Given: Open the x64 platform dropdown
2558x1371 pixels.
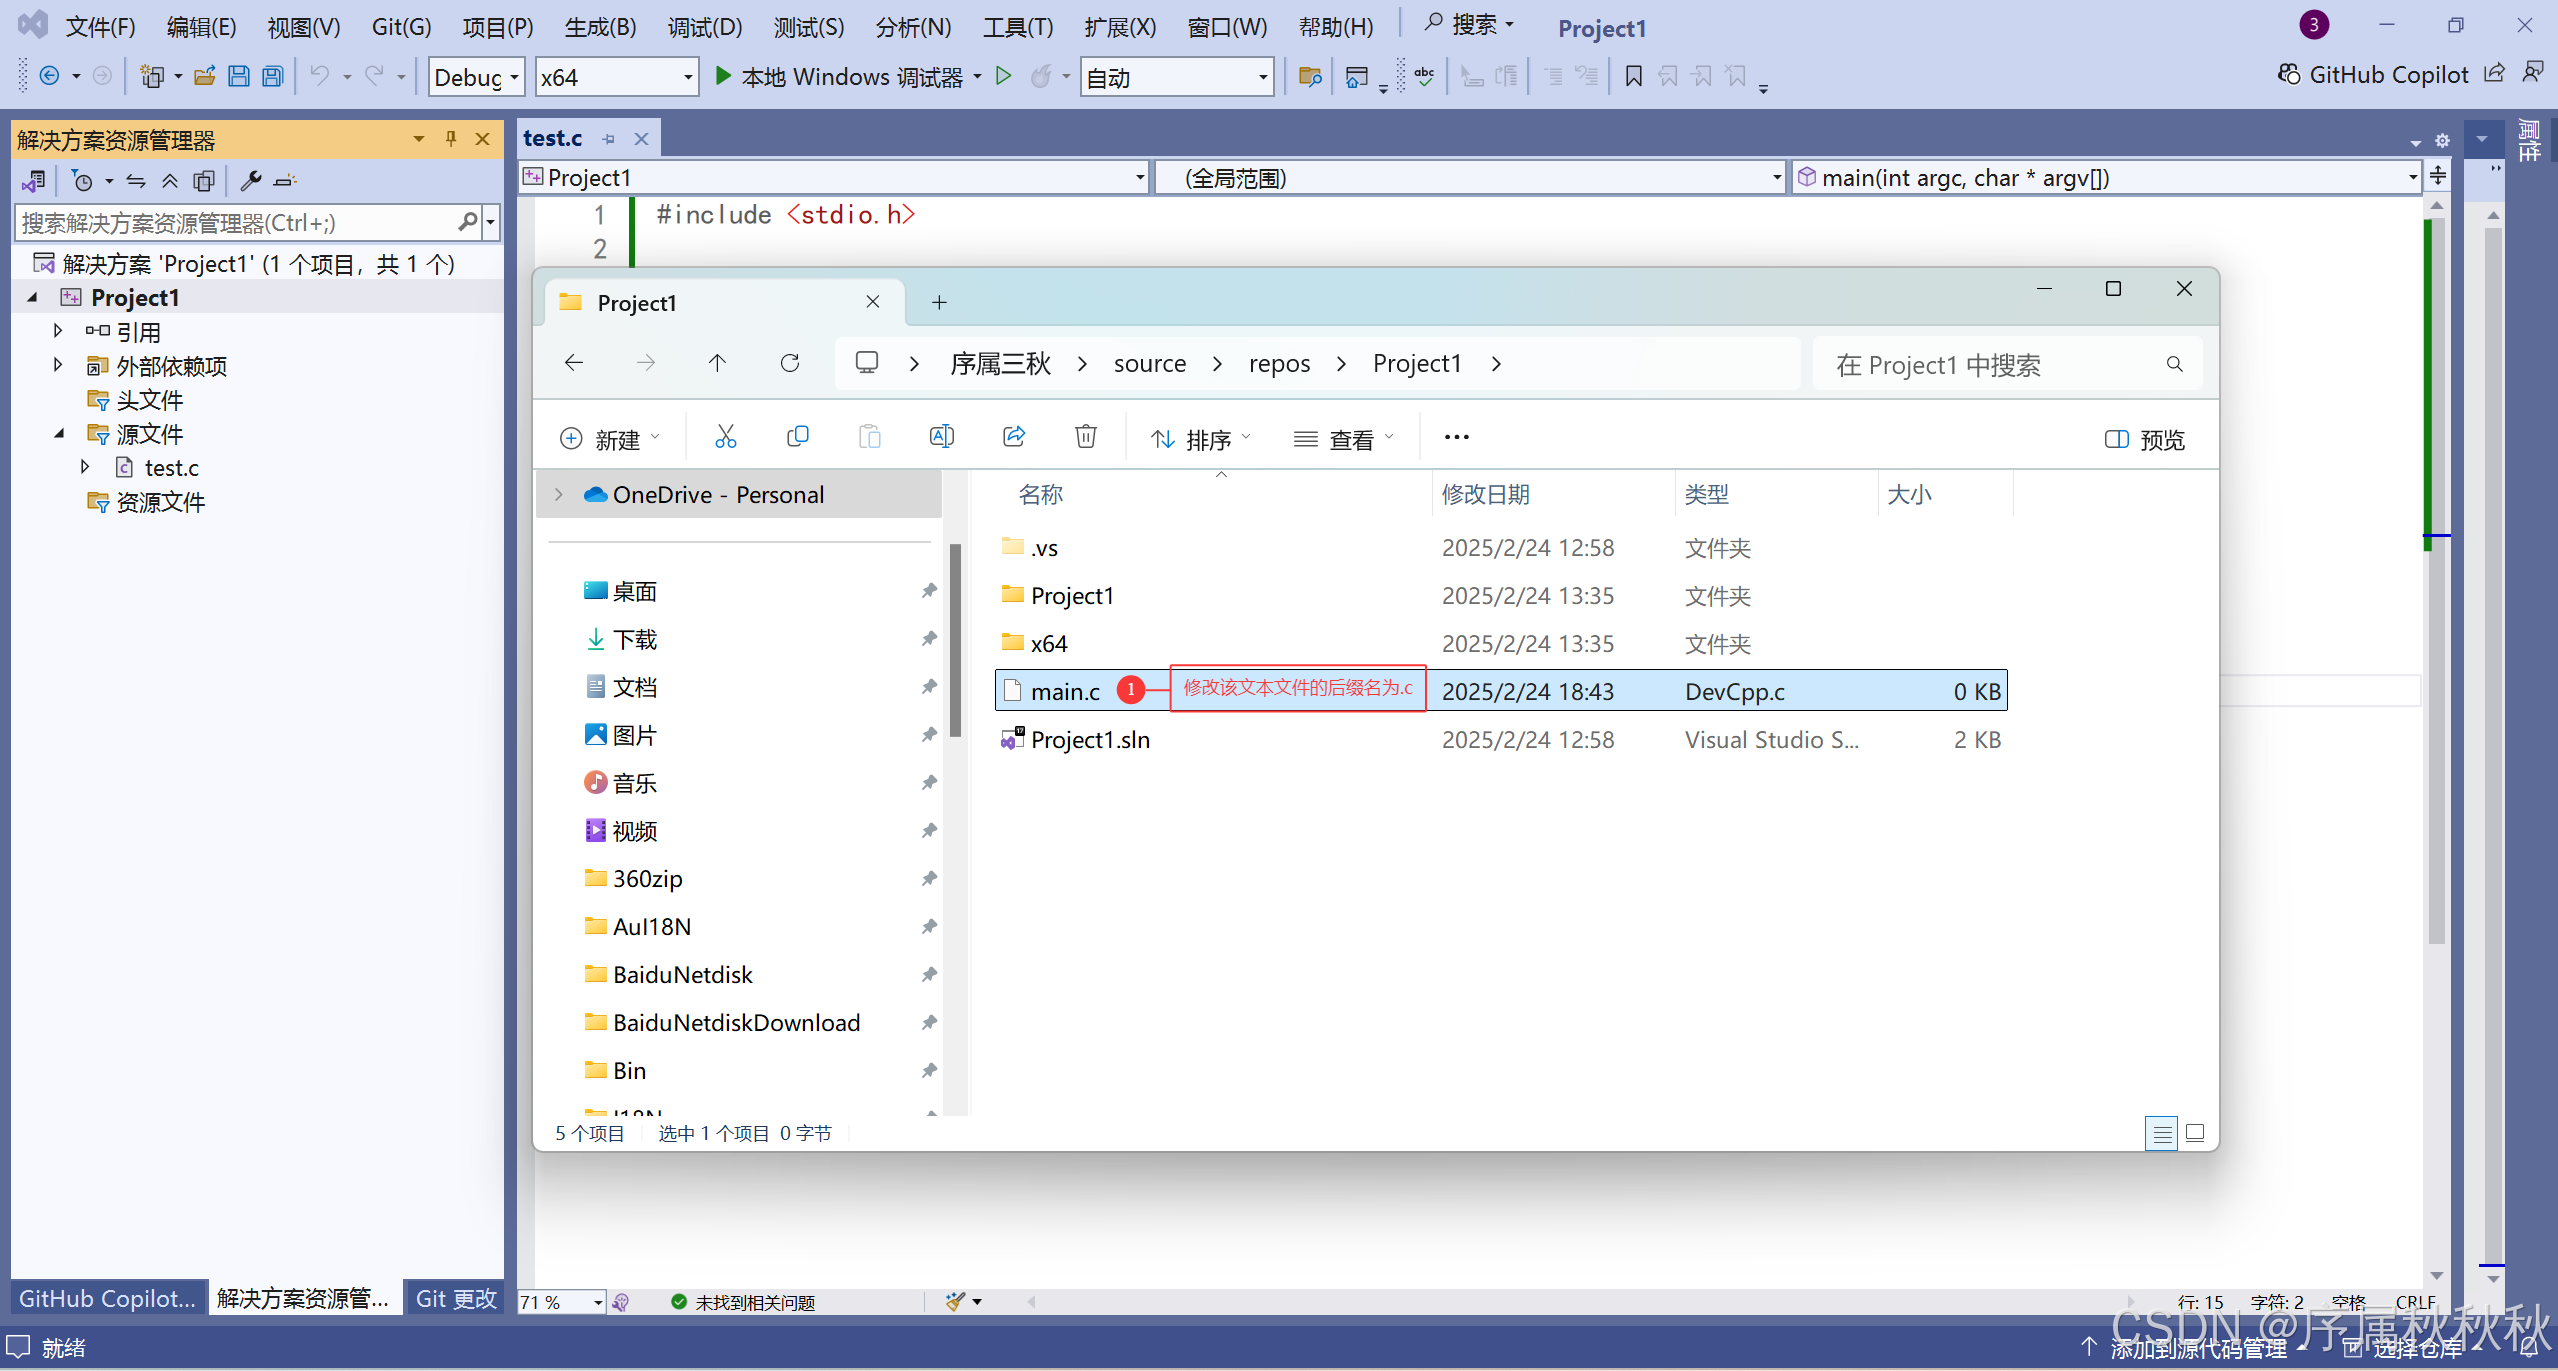Looking at the screenshot, I should 616,77.
